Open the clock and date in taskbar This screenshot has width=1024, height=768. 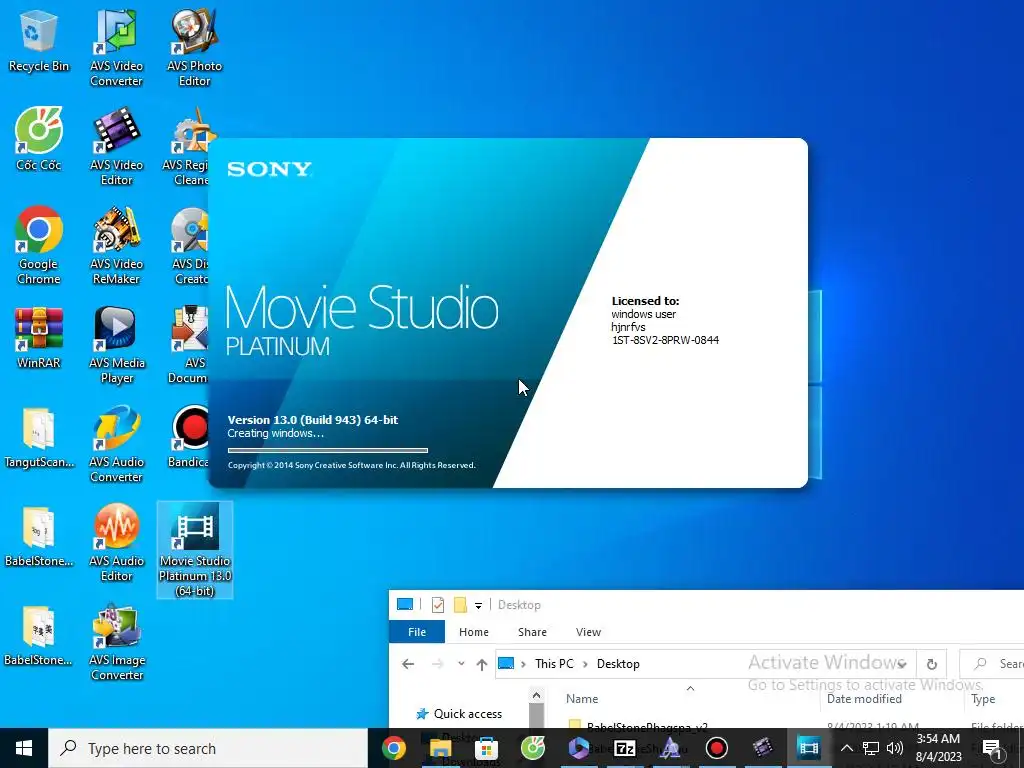[x=938, y=748]
